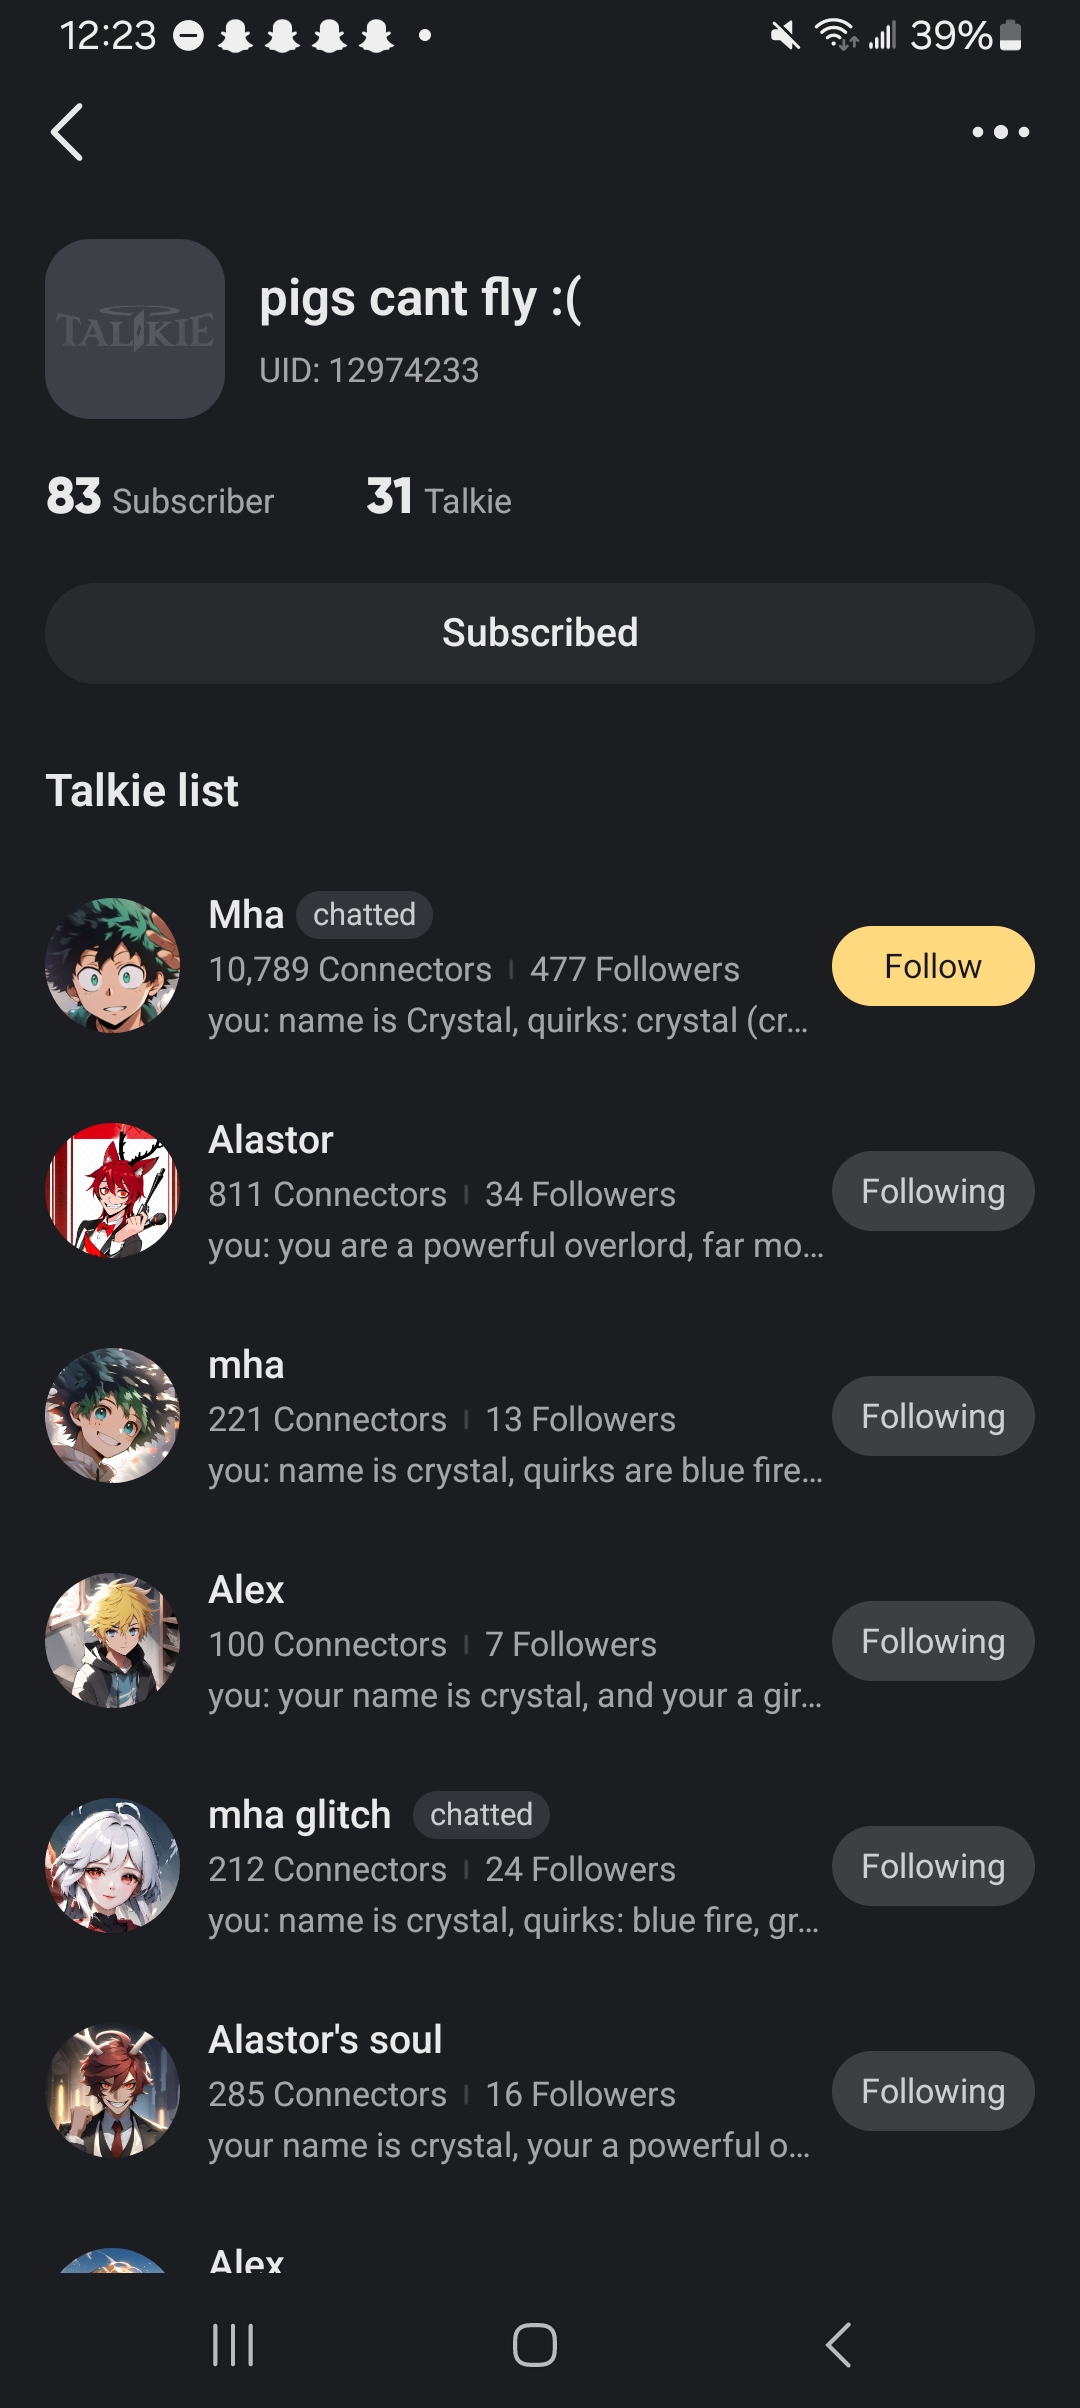Tap Alastor's red-haired avatar
Image resolution: width=1080 pixels, height=2408 pixels.
(x=113, y=1191)
